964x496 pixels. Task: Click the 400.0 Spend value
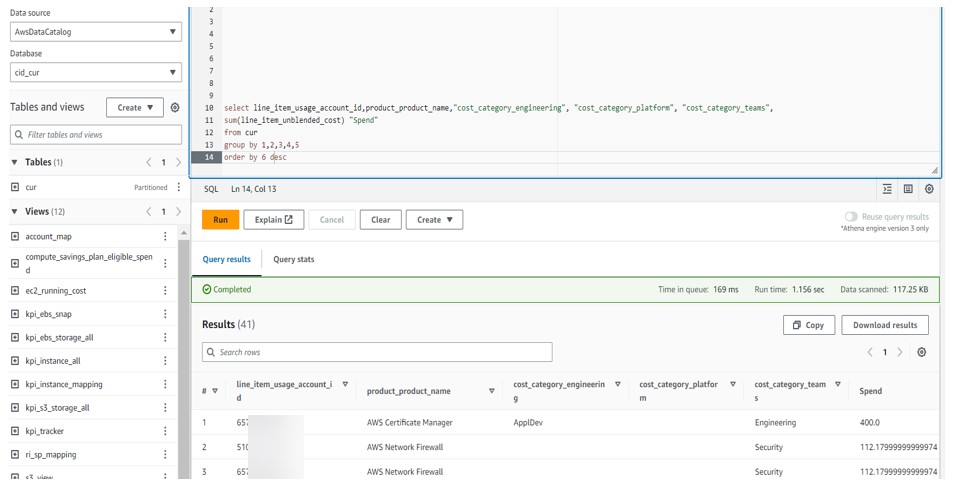coord(869,422)
